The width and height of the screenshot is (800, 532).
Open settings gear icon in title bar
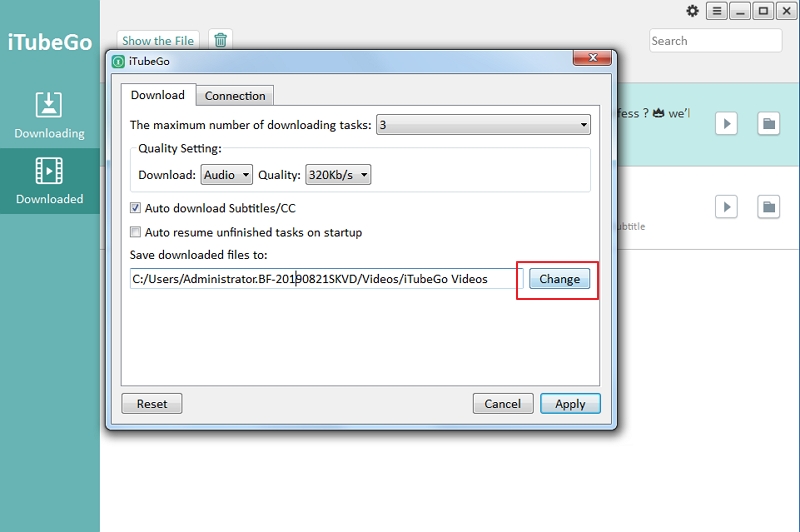(692, 11)
